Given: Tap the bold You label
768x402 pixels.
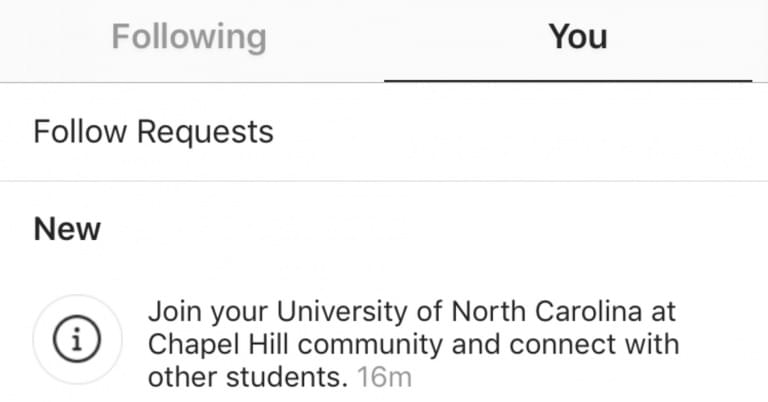Looking at the screenshot, I should (577, 37).
